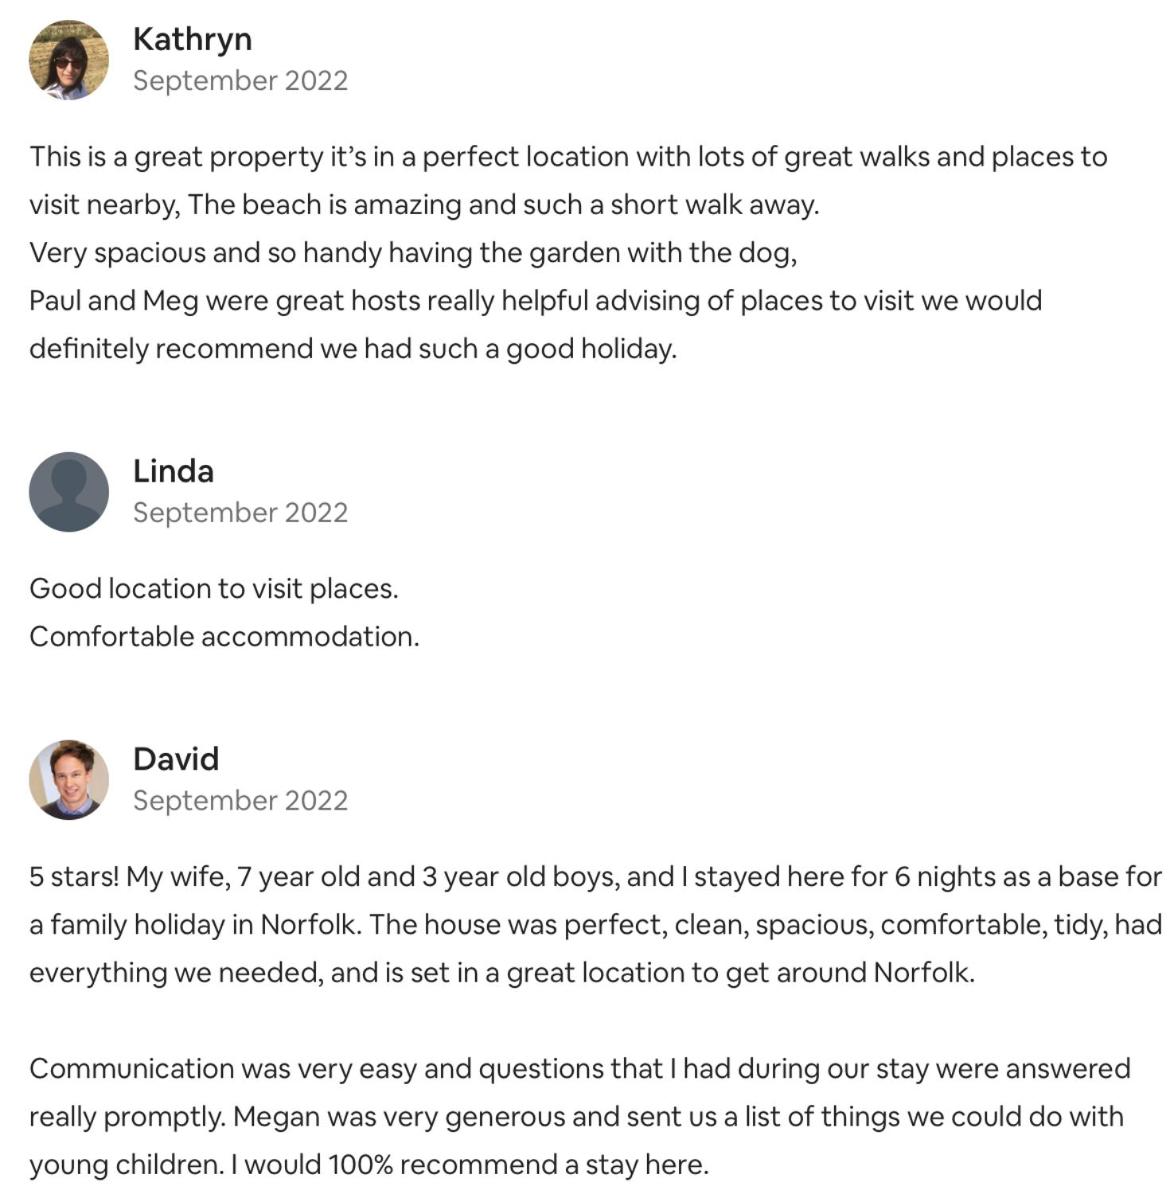
Task: Click line starting 'This is a great property'
Action: click(x=568, y=157)
